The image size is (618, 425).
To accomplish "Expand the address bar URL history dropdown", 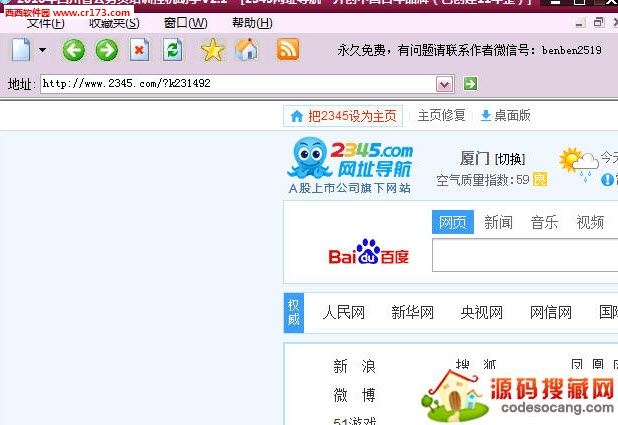I will (445, 84).
